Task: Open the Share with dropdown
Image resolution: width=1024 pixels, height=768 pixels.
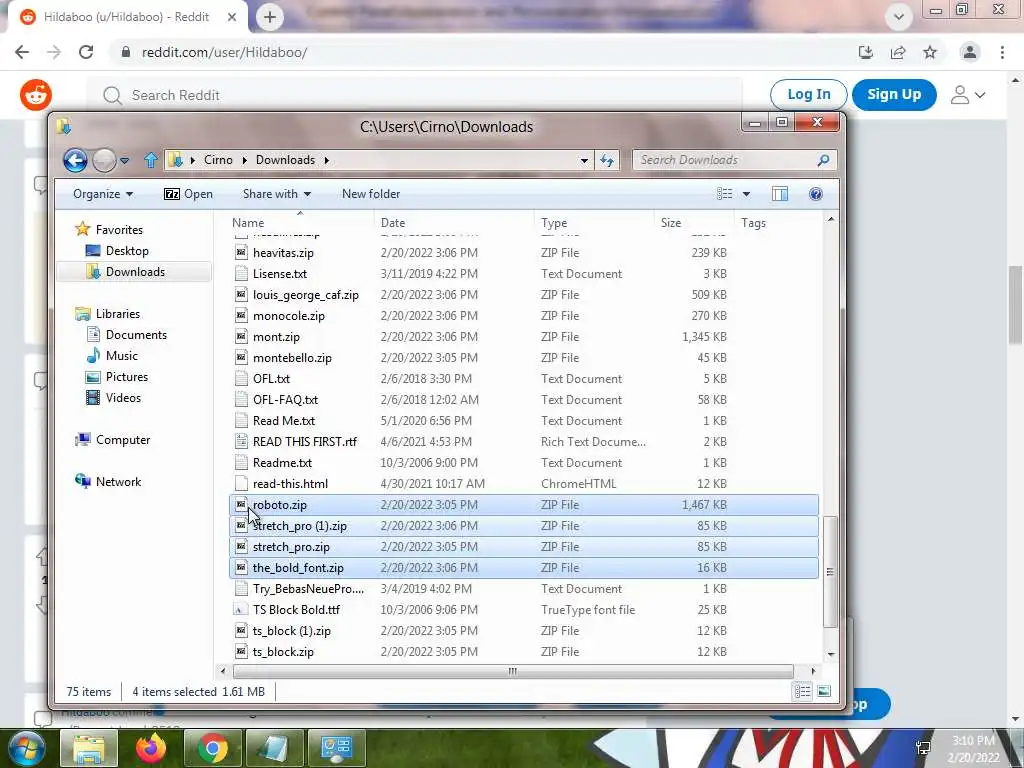Action: [277, 194]
